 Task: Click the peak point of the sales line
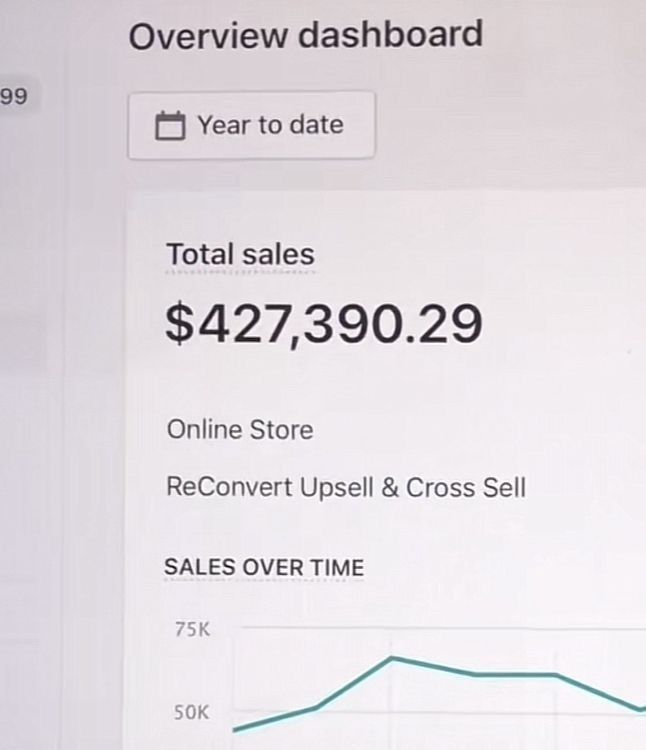tap(391, 658)
